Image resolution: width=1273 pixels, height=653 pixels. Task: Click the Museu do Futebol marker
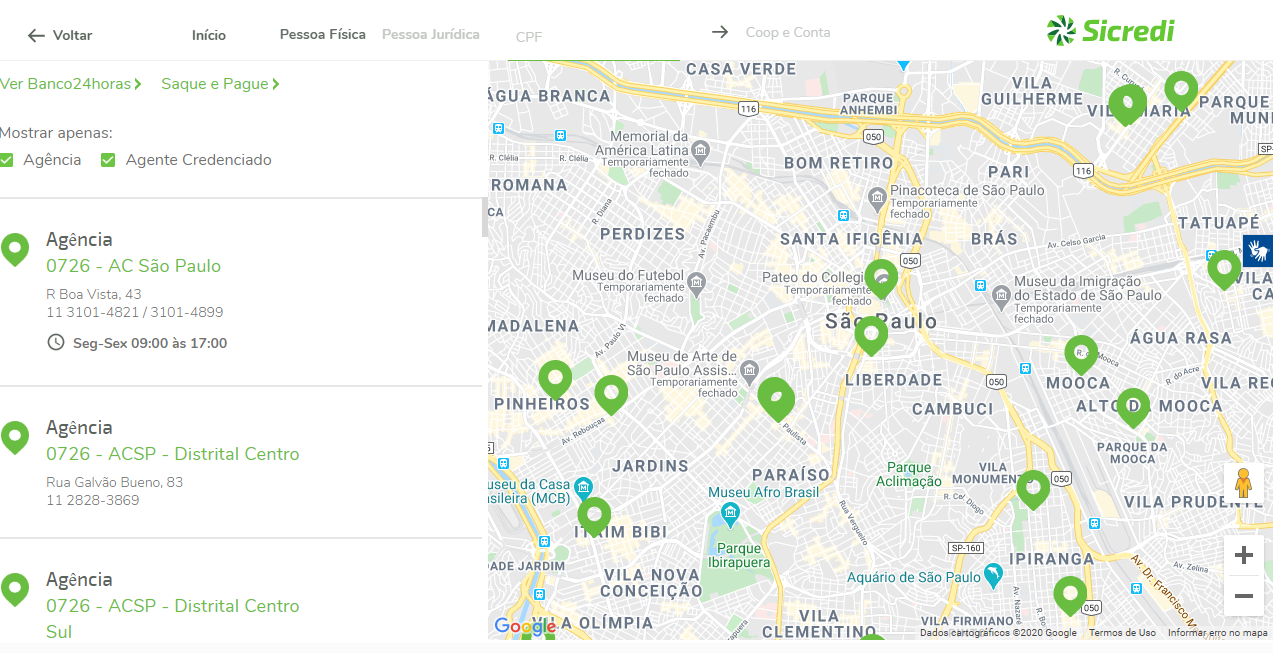pyautogui.click(x=698, y=284)
